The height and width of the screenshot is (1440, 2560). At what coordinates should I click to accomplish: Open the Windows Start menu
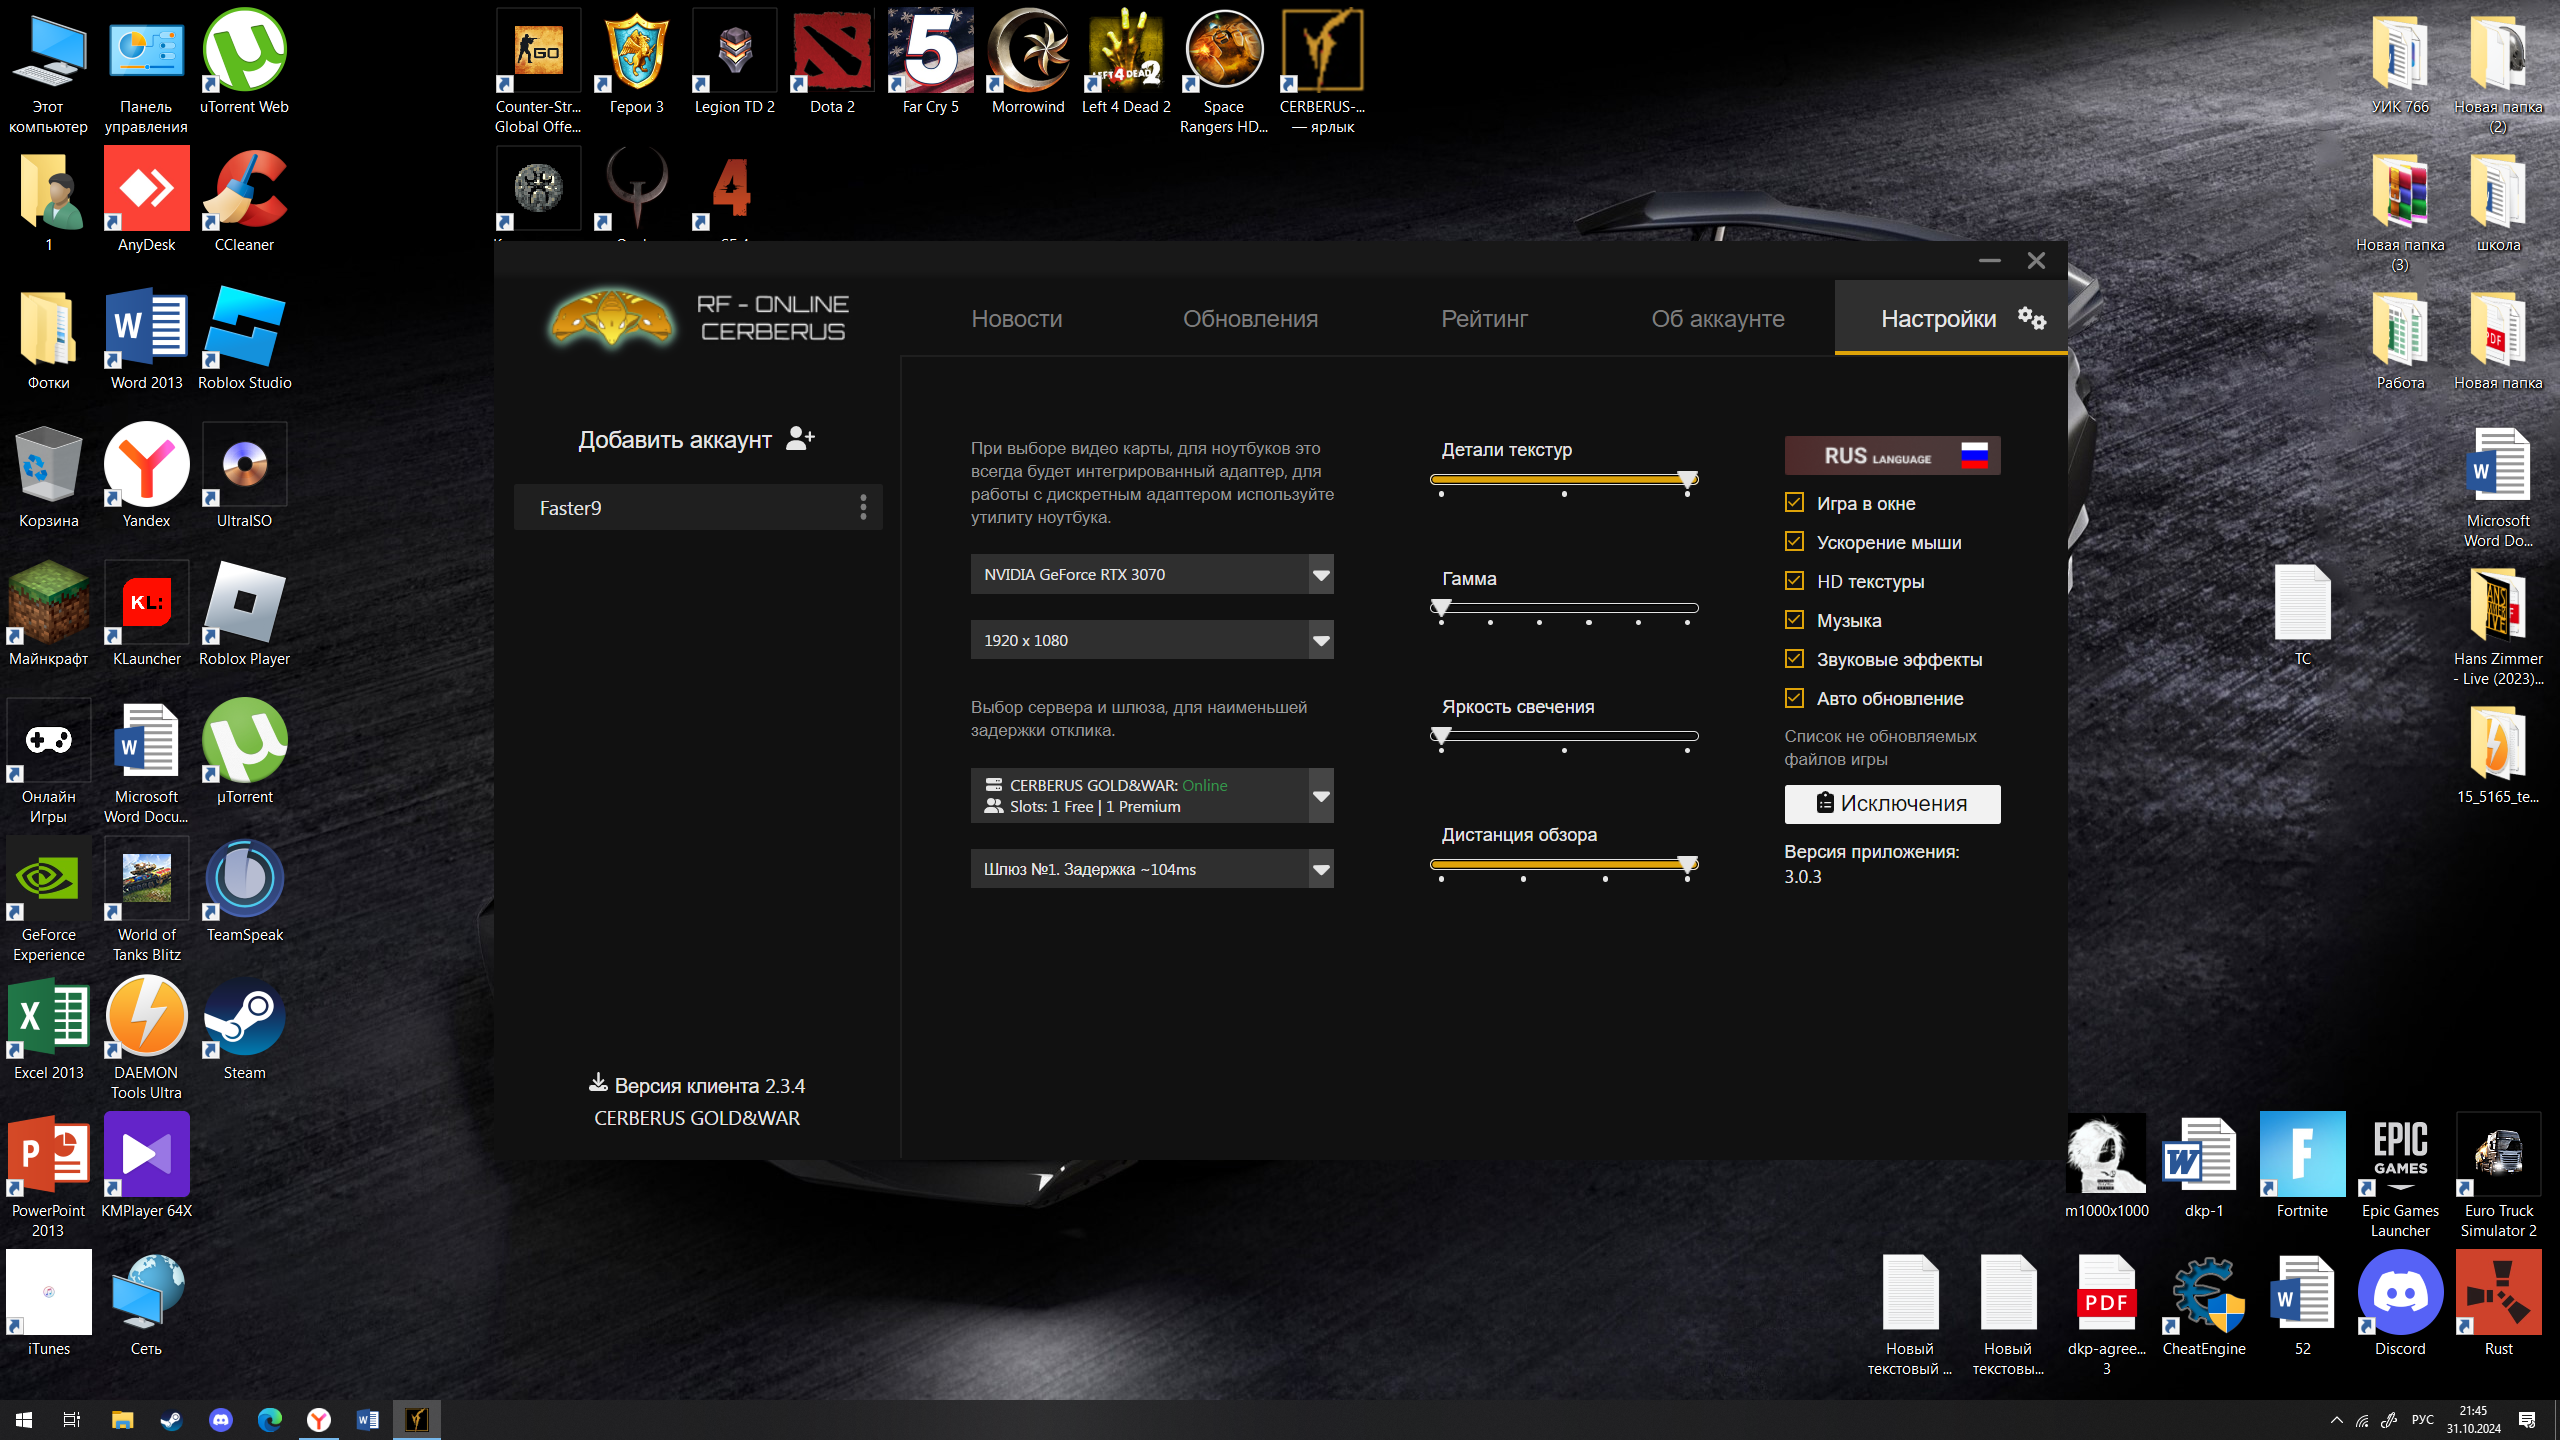[x=24, y=1419]
